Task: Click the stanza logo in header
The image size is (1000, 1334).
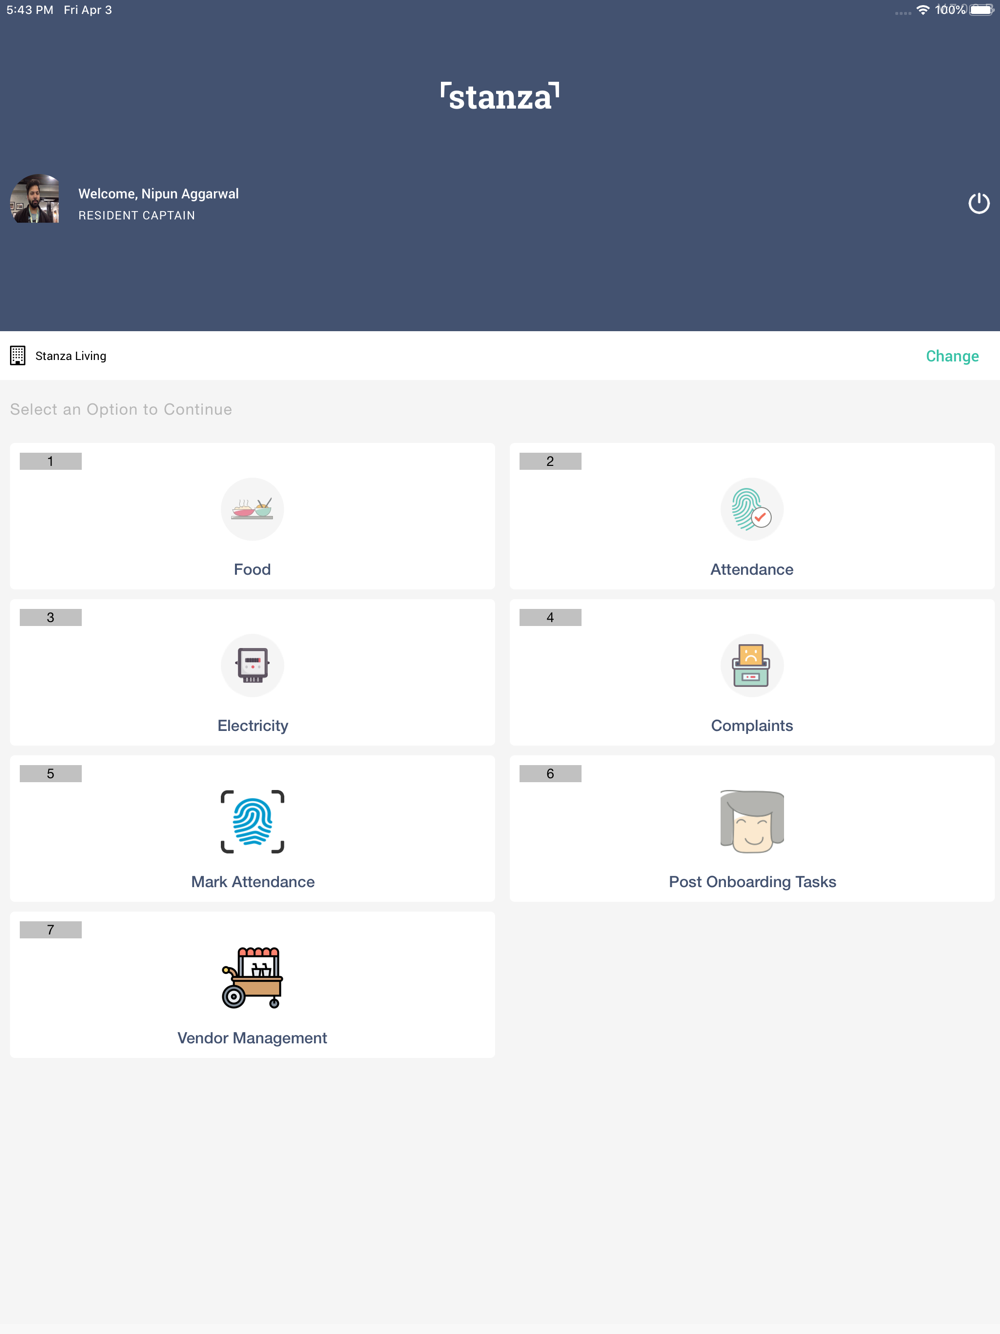Action: coord(500,96)
